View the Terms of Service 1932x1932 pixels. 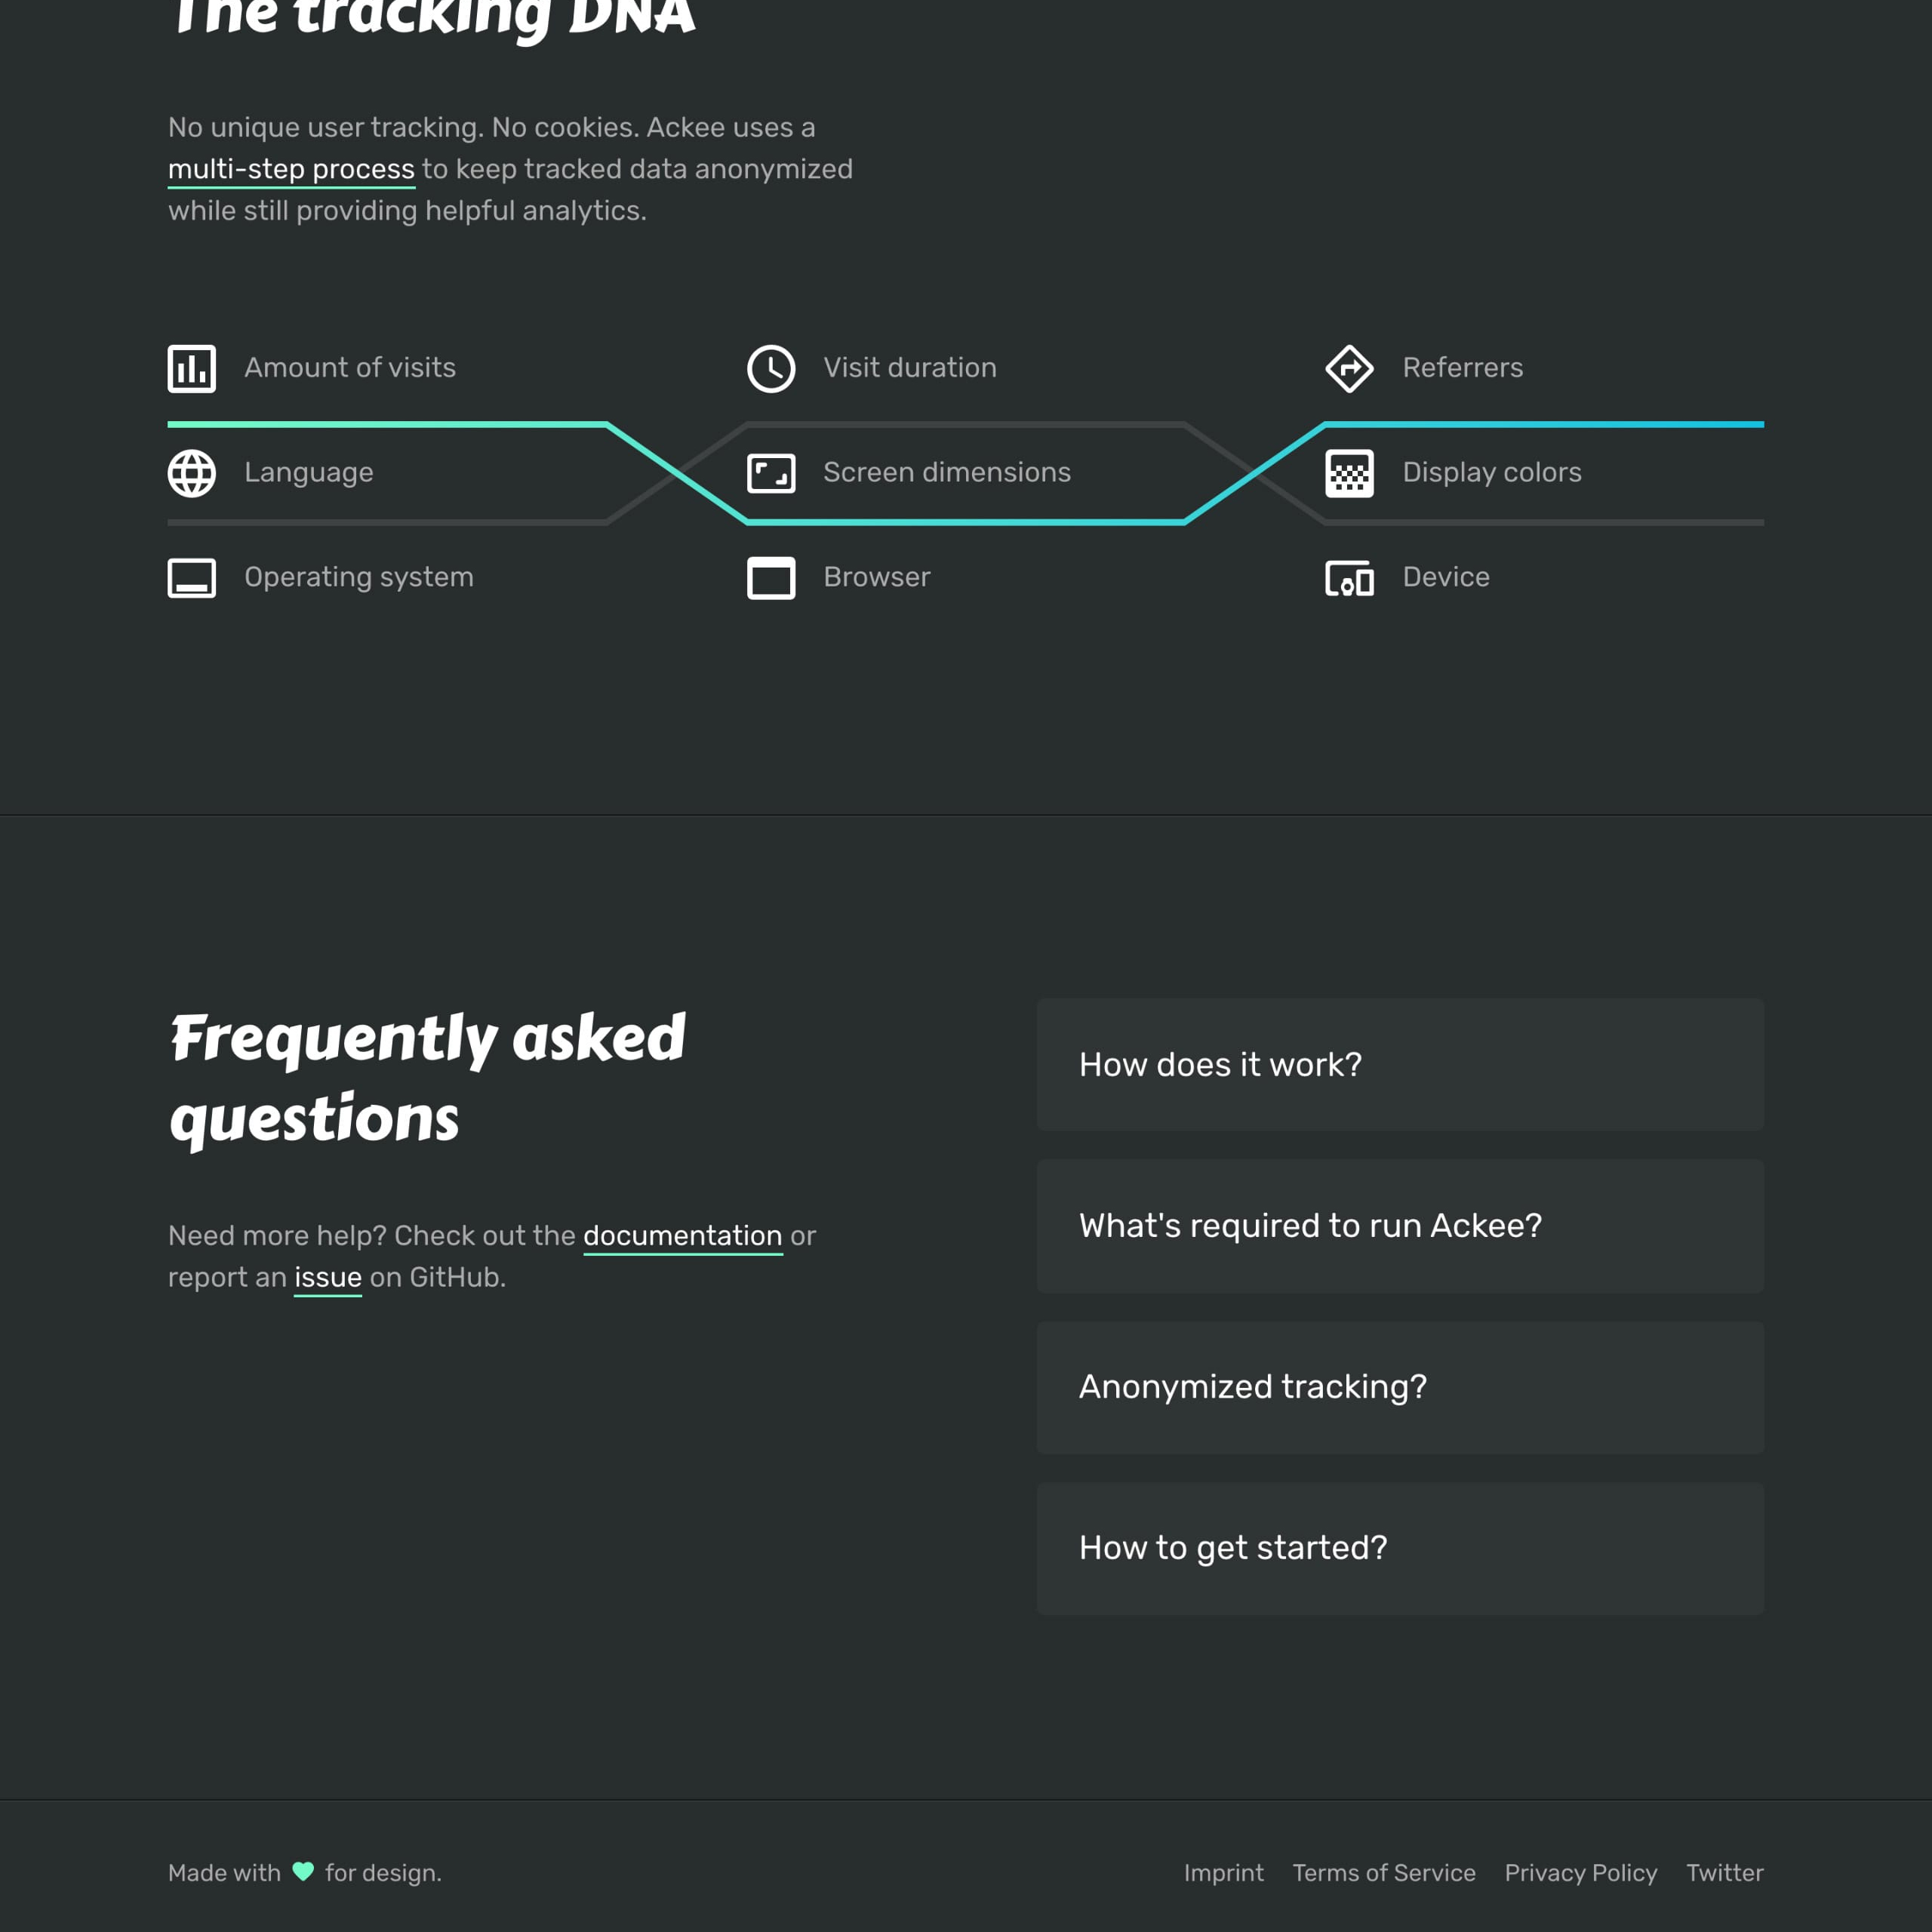pyautogui.click(x=1385, y=1872)
